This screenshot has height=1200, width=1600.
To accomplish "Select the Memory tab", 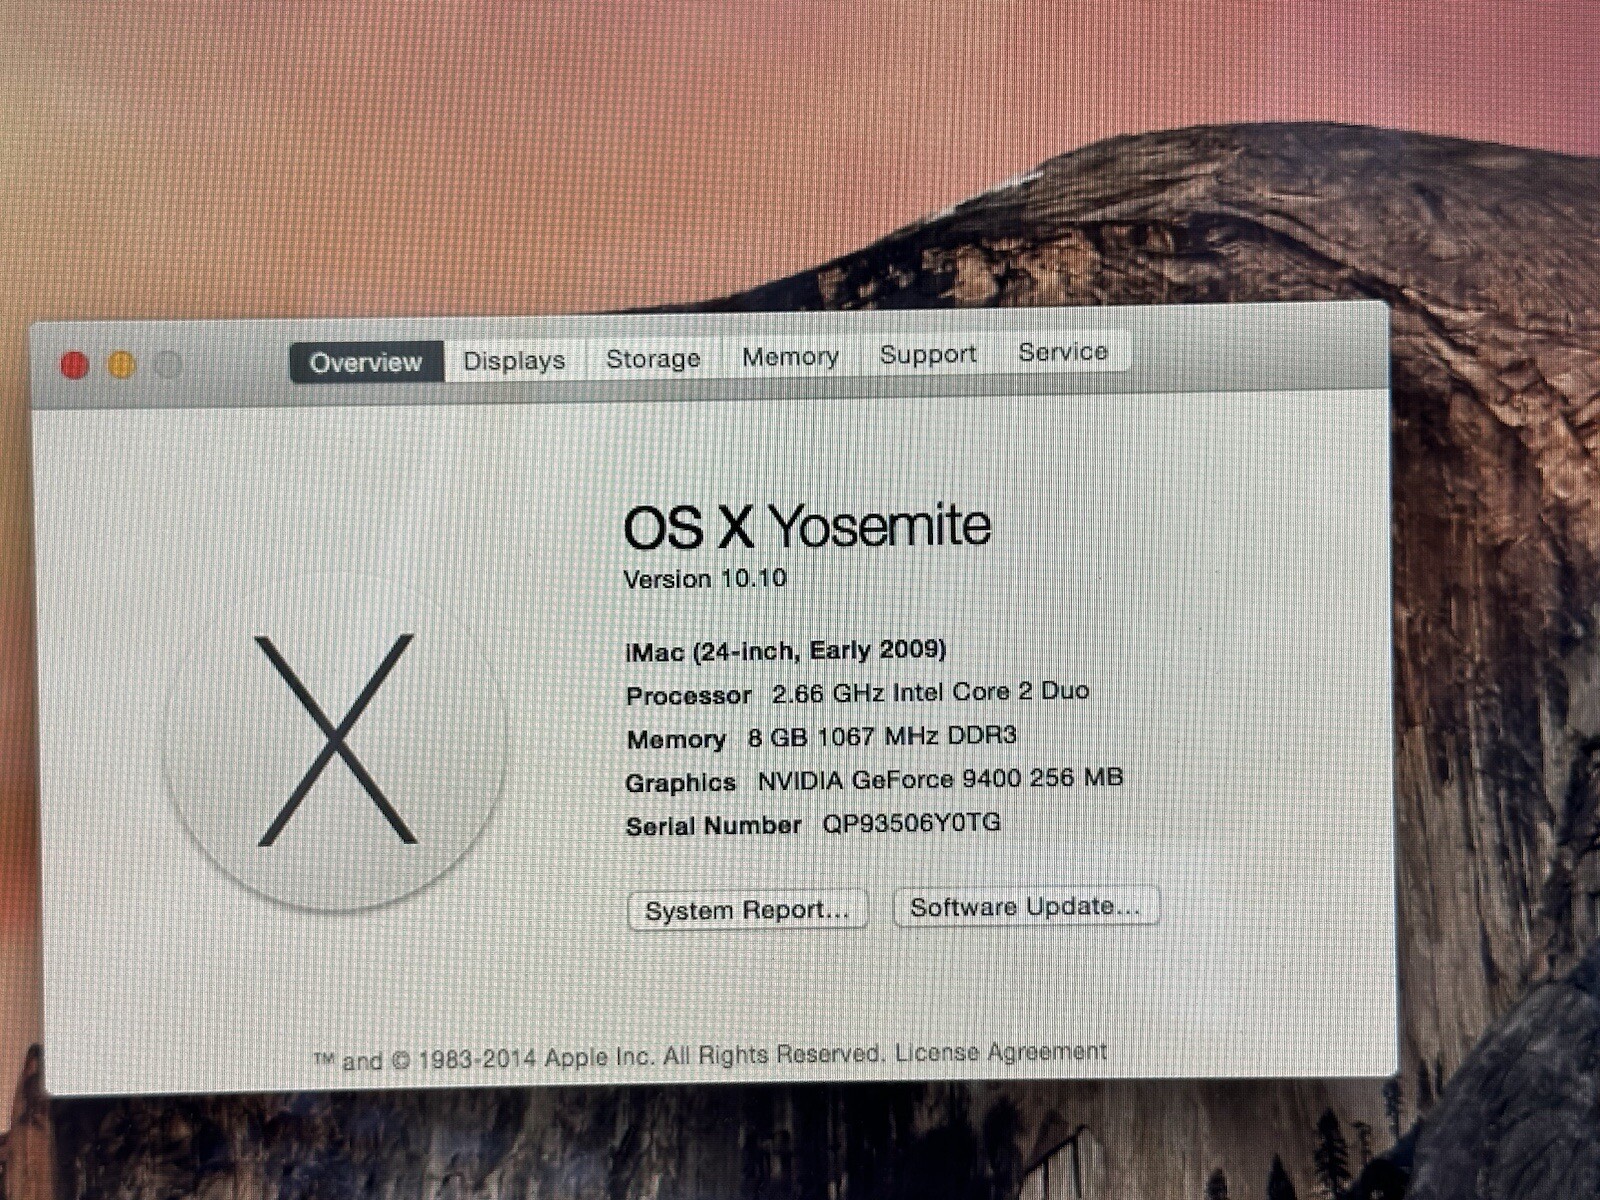I will click(790, 356).
